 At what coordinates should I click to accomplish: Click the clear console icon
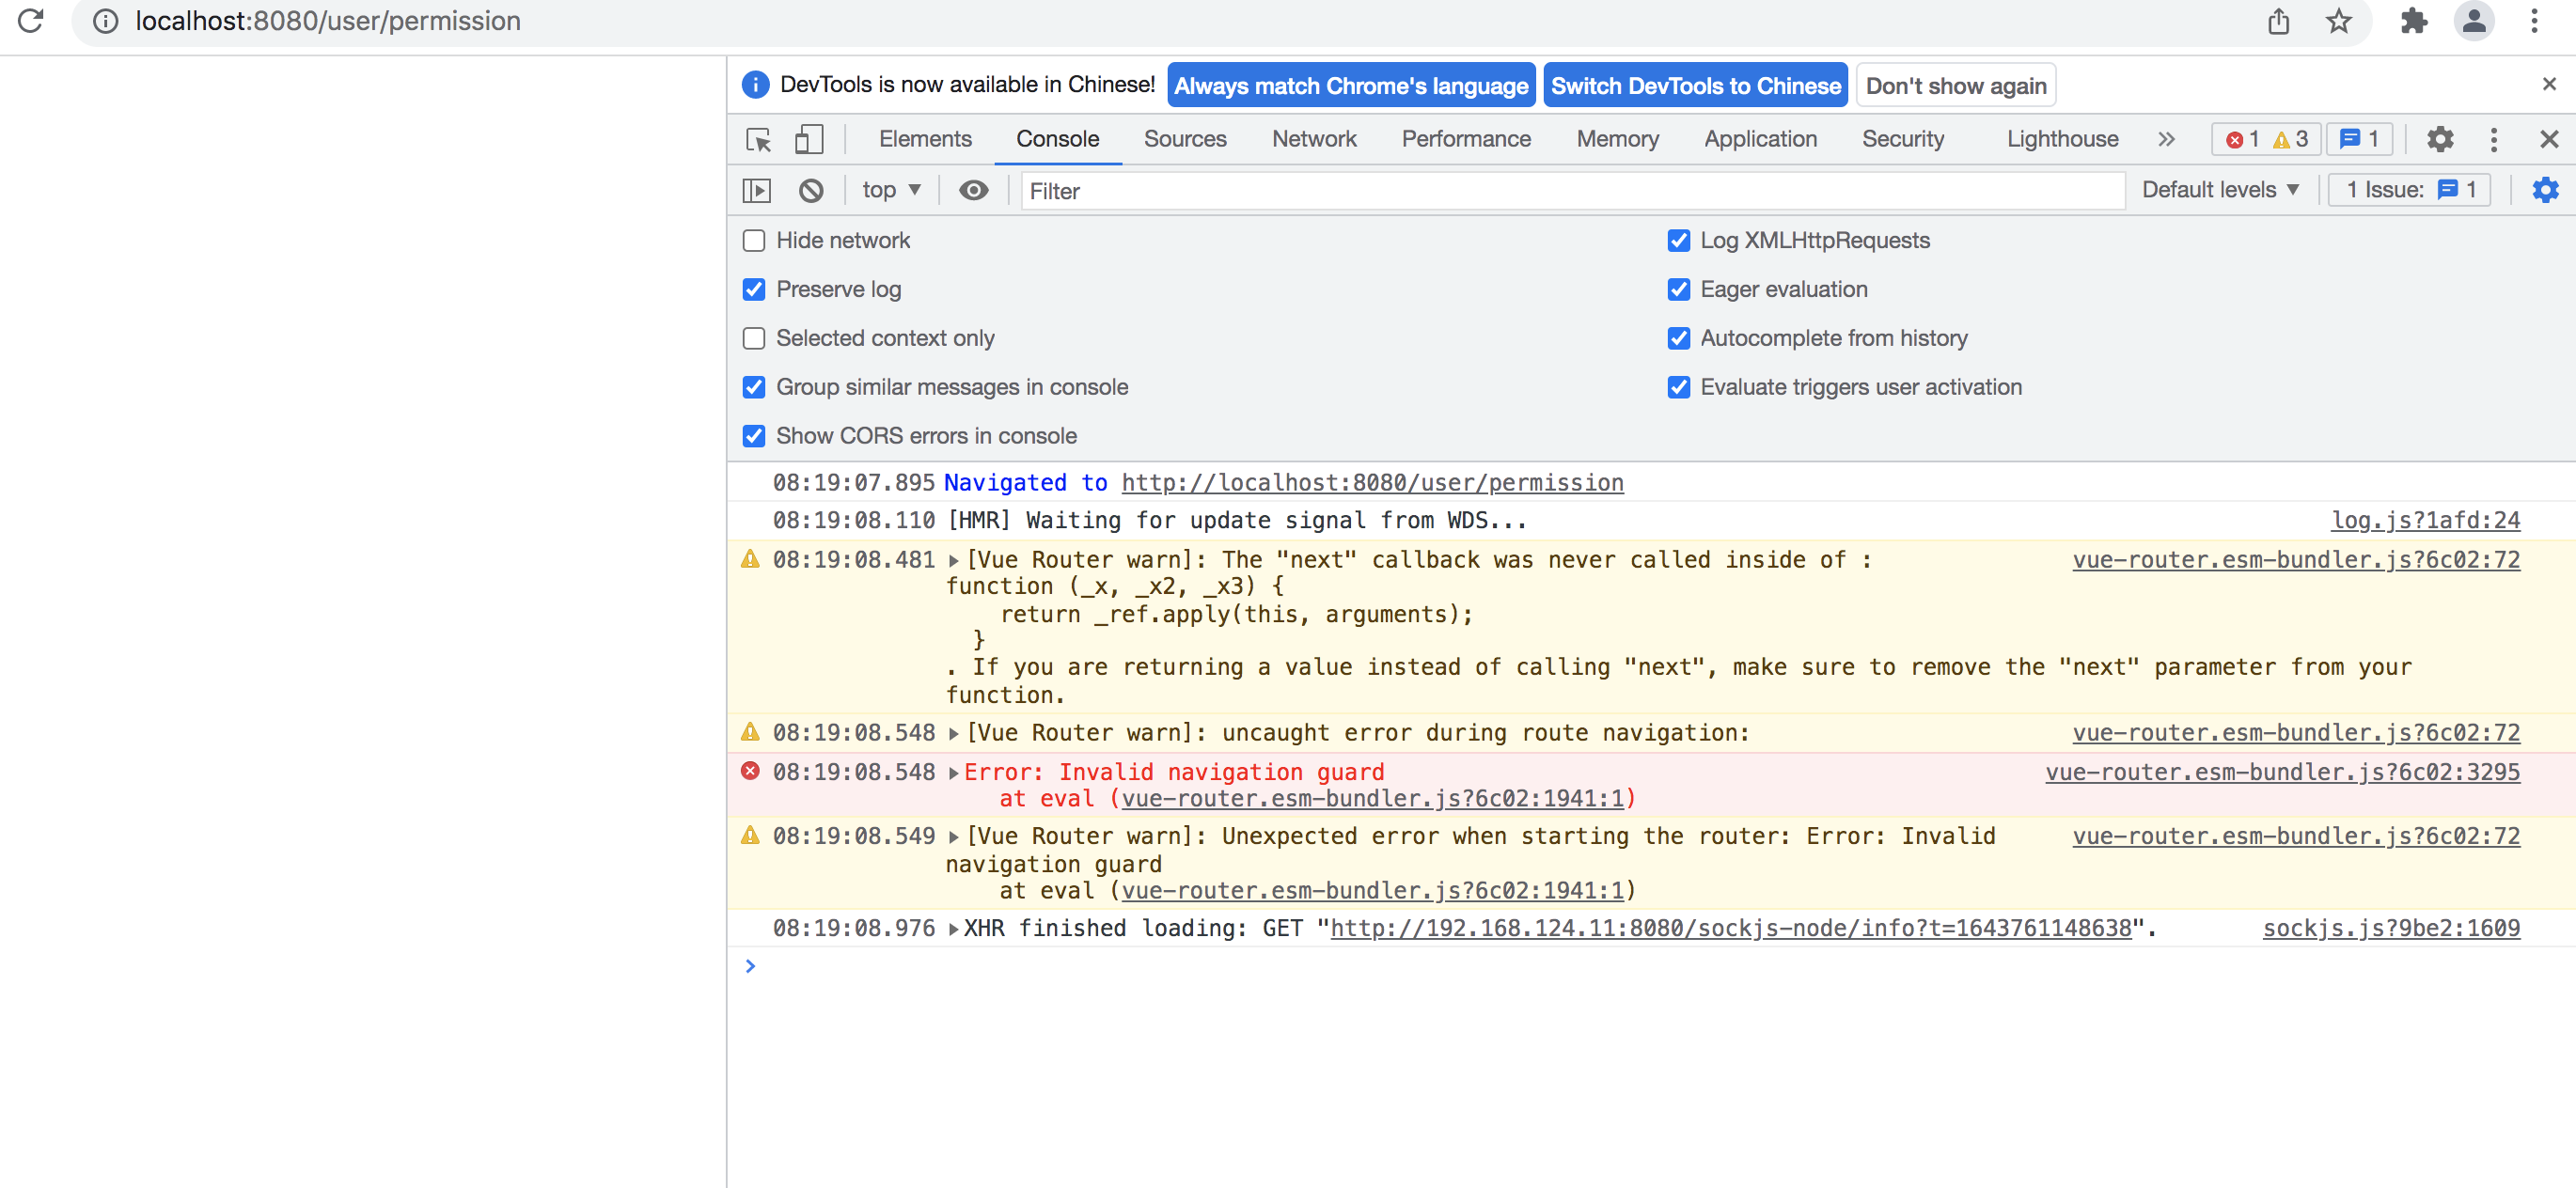810,190
